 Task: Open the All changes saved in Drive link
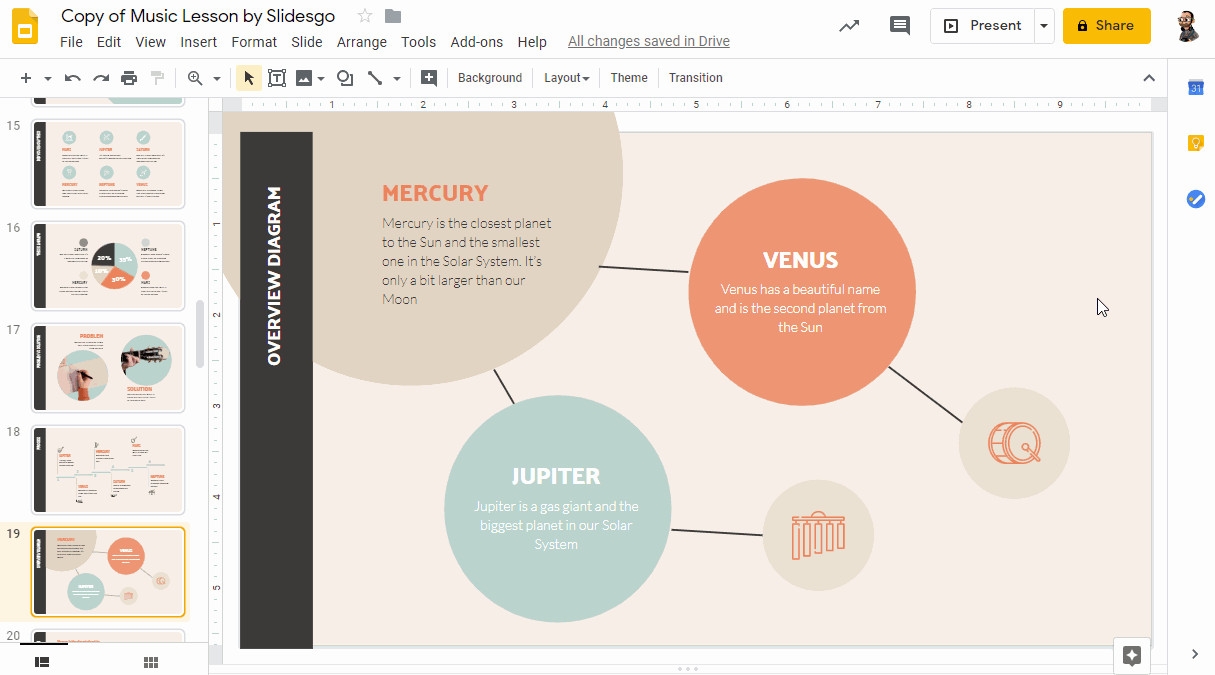point(649,42)
